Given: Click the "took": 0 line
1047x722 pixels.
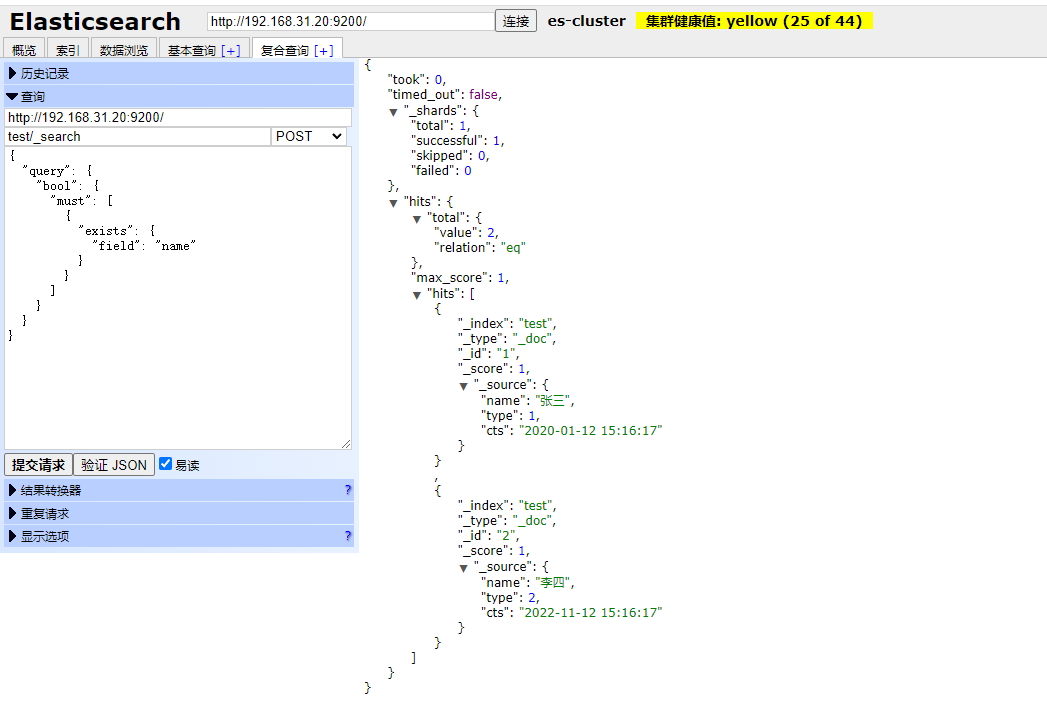Looking at the screenshot, I should click(x=417, y=79).
